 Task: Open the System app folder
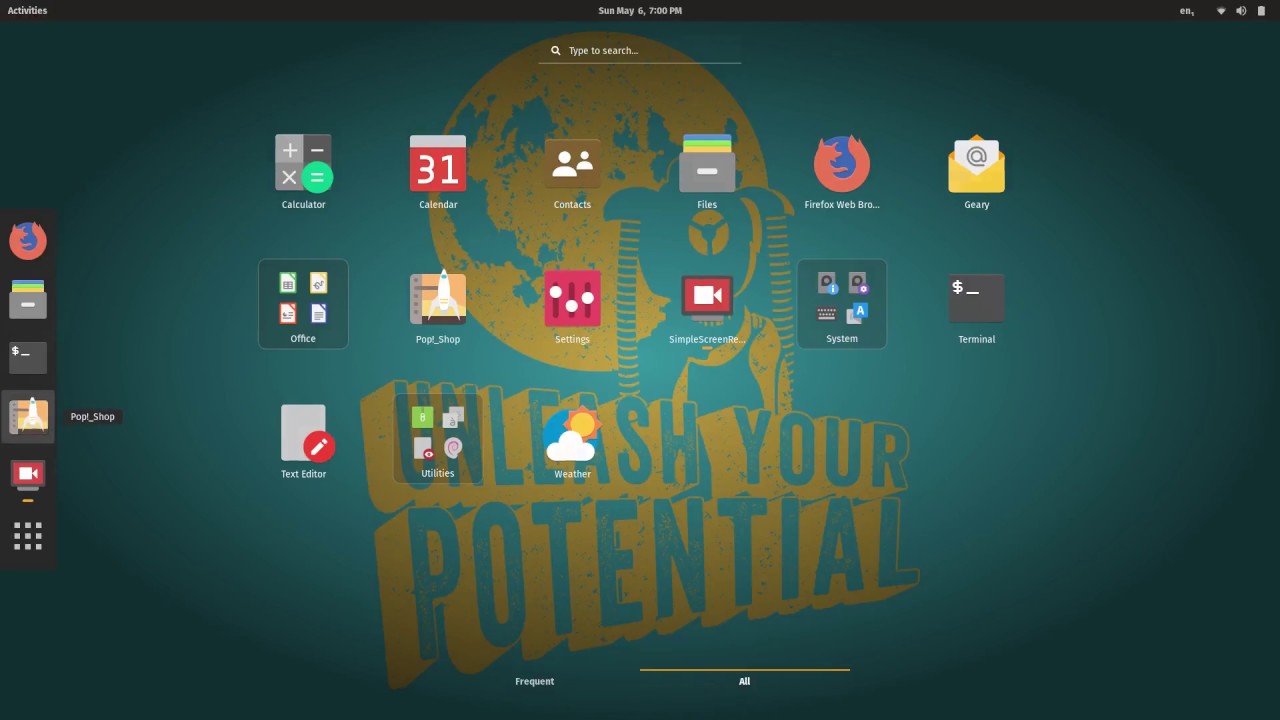pyautogui.click(x=842, y=304)
